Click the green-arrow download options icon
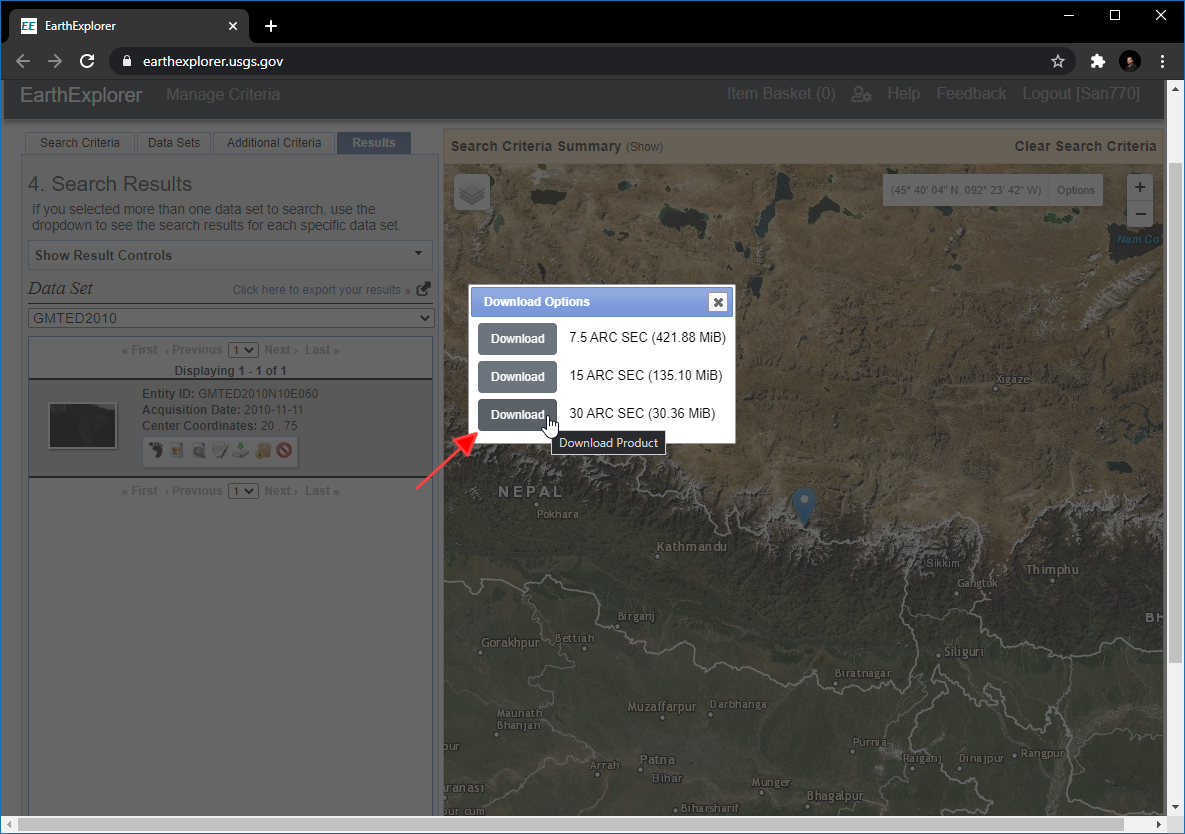The width and height of the screenshot is (1185, 834). coord(241,450)
